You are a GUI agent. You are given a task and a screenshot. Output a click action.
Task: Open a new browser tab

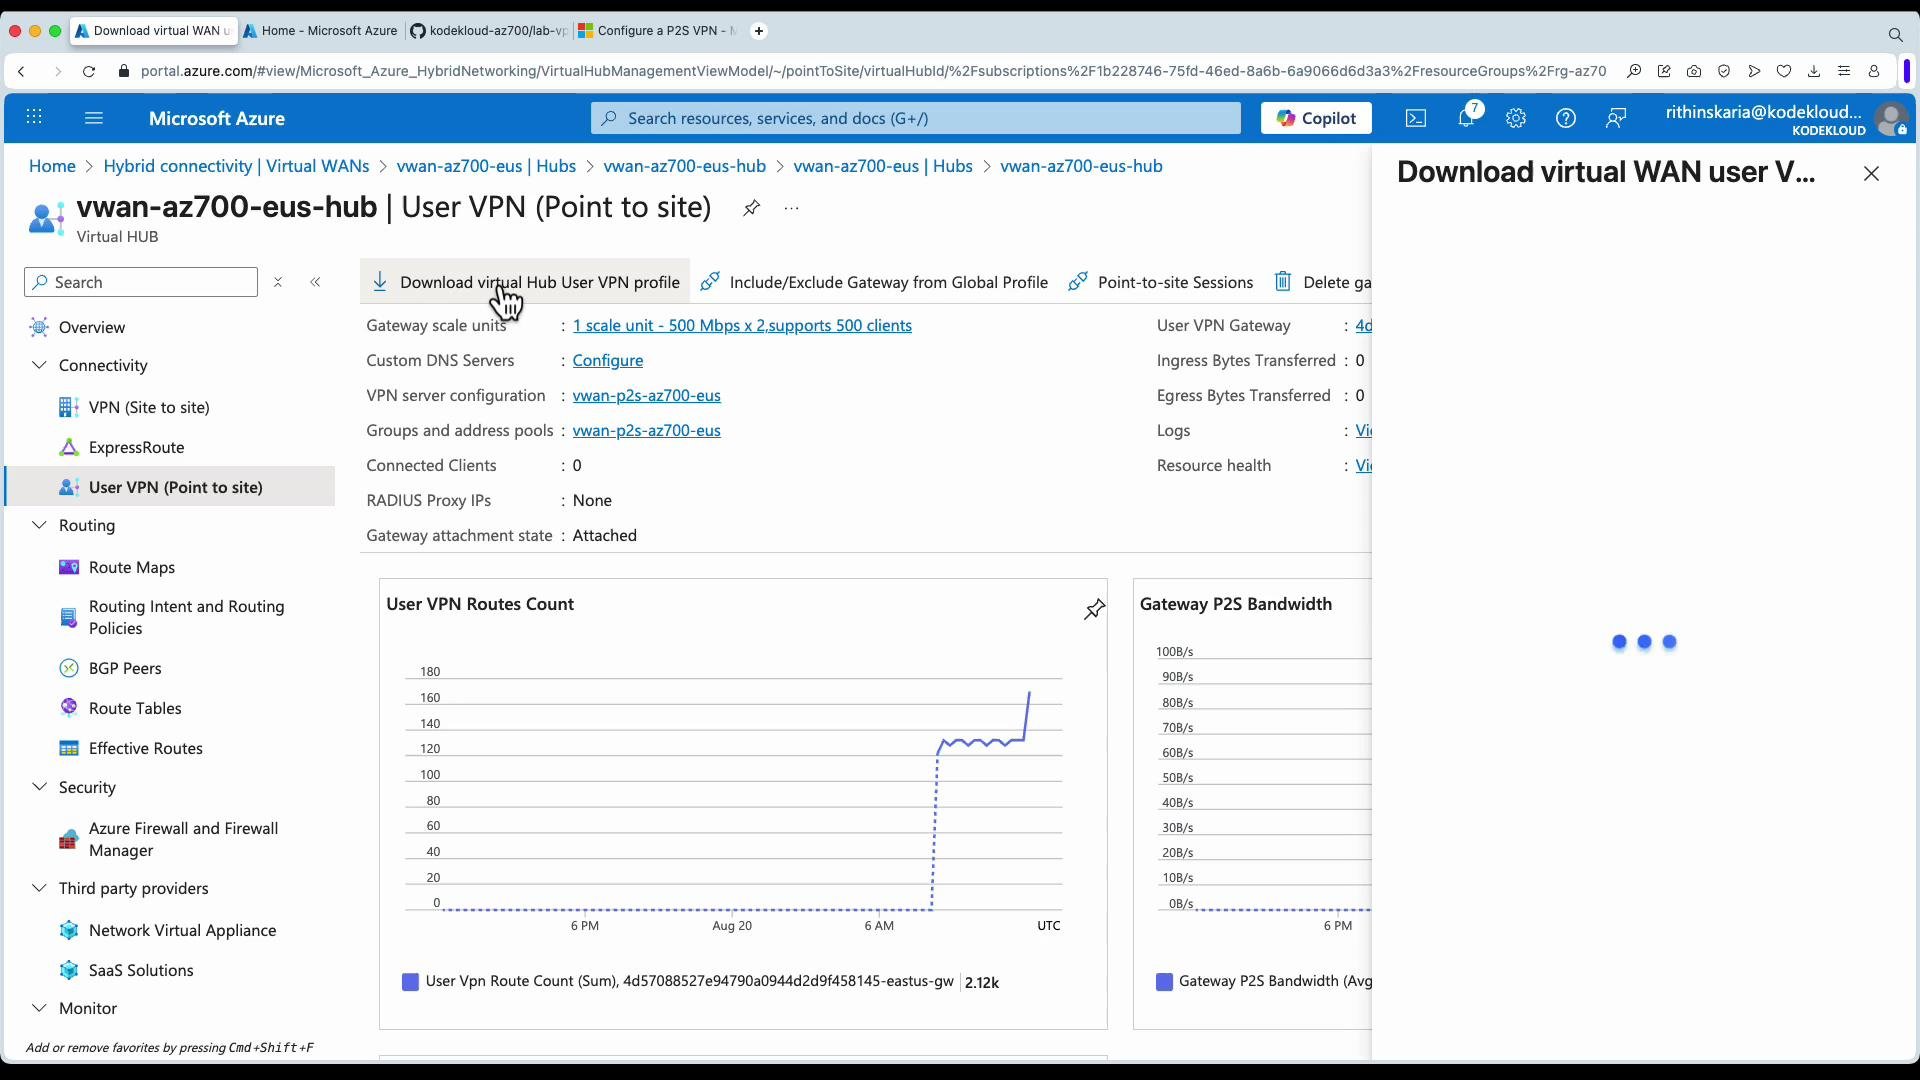[x=759, y=31]
